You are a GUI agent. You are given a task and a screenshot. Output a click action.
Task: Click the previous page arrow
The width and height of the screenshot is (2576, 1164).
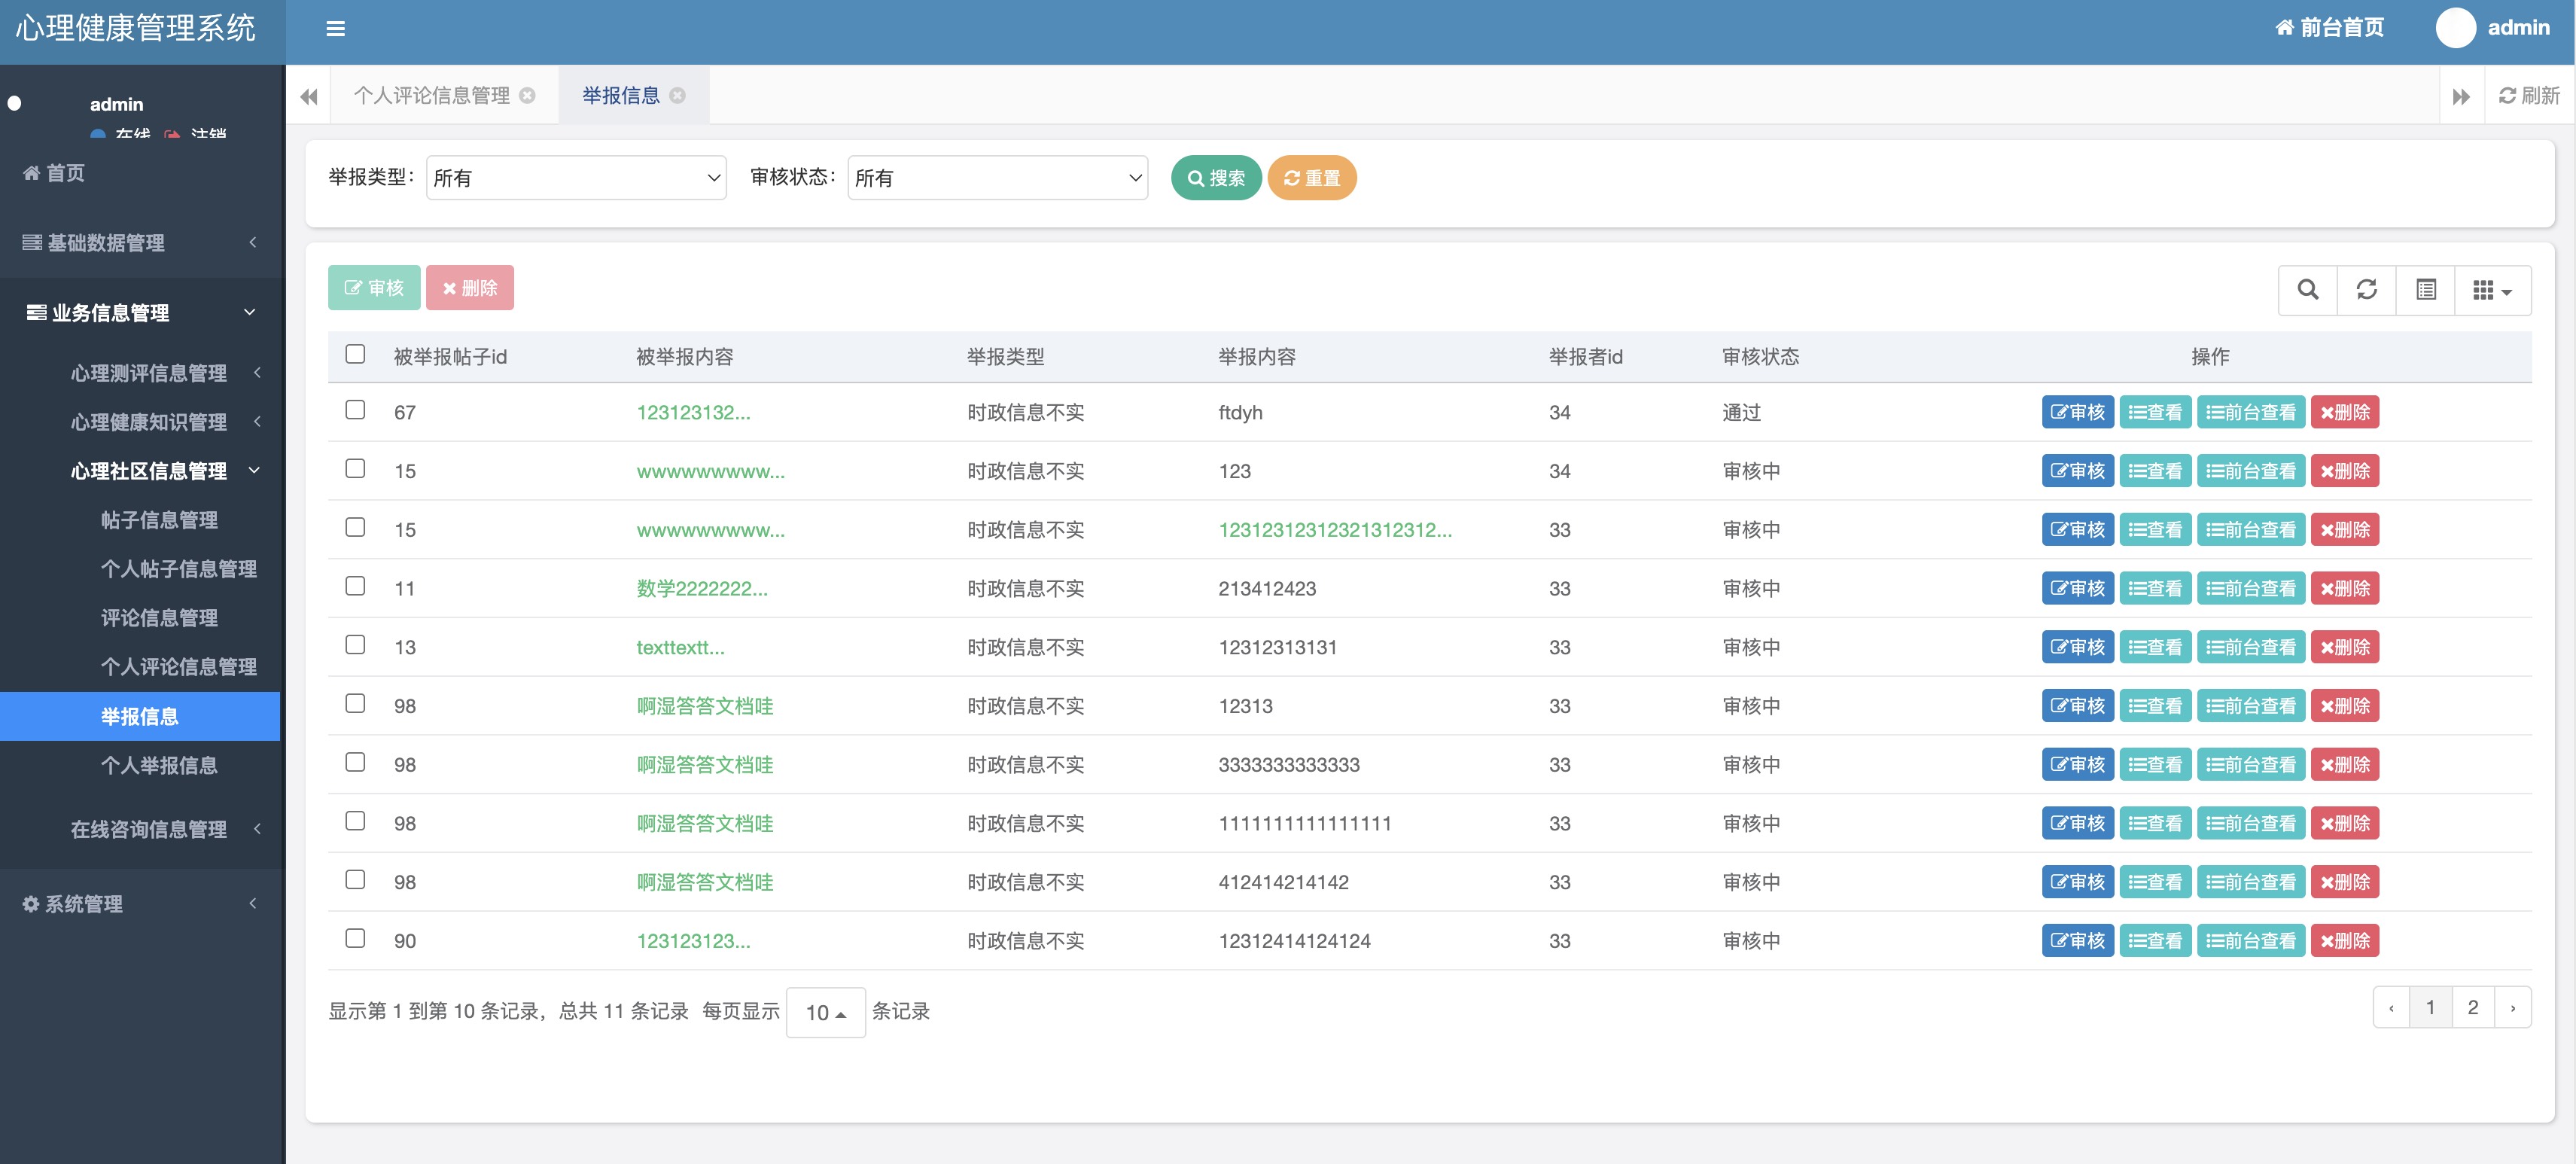click(x=2391, y=1007)
